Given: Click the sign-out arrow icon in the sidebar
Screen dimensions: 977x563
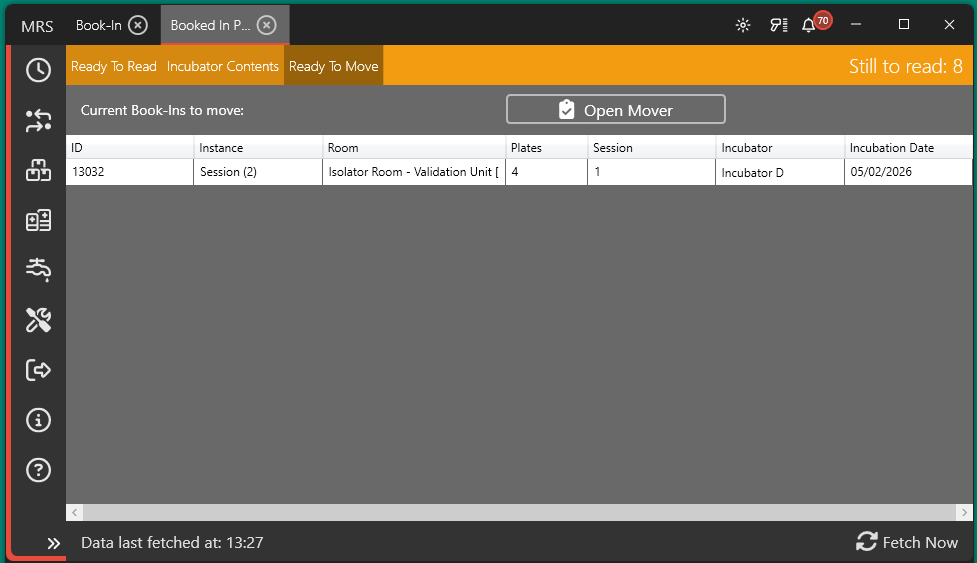Looking at the screenshot, I should pyautogui.click(x=38, y=370).
